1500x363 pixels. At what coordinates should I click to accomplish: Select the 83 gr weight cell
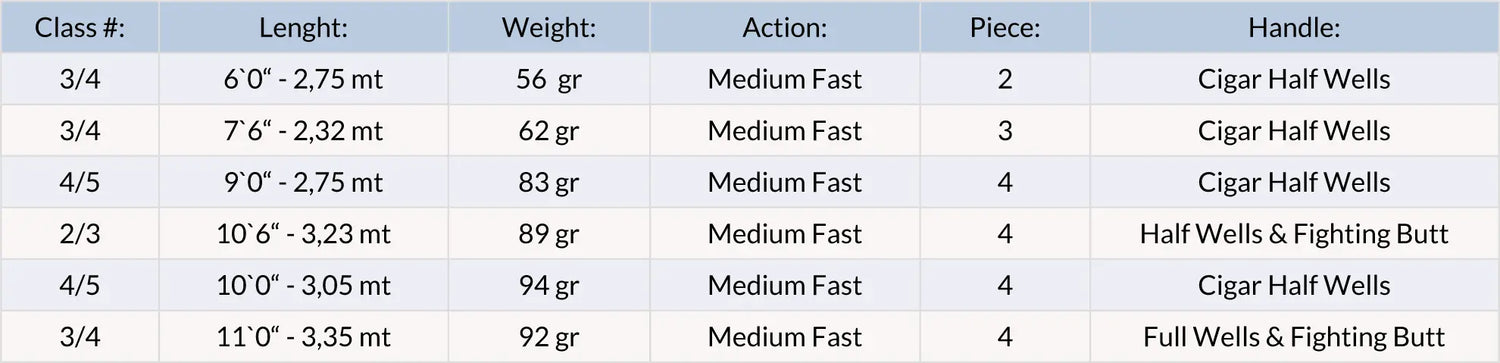tap(549, 182)
